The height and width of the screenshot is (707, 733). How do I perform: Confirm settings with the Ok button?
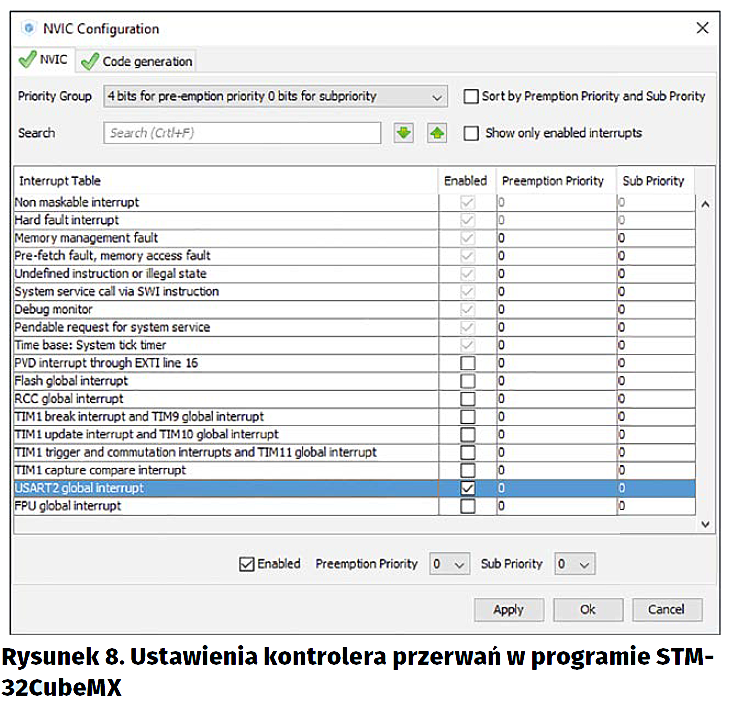point(587,609)
